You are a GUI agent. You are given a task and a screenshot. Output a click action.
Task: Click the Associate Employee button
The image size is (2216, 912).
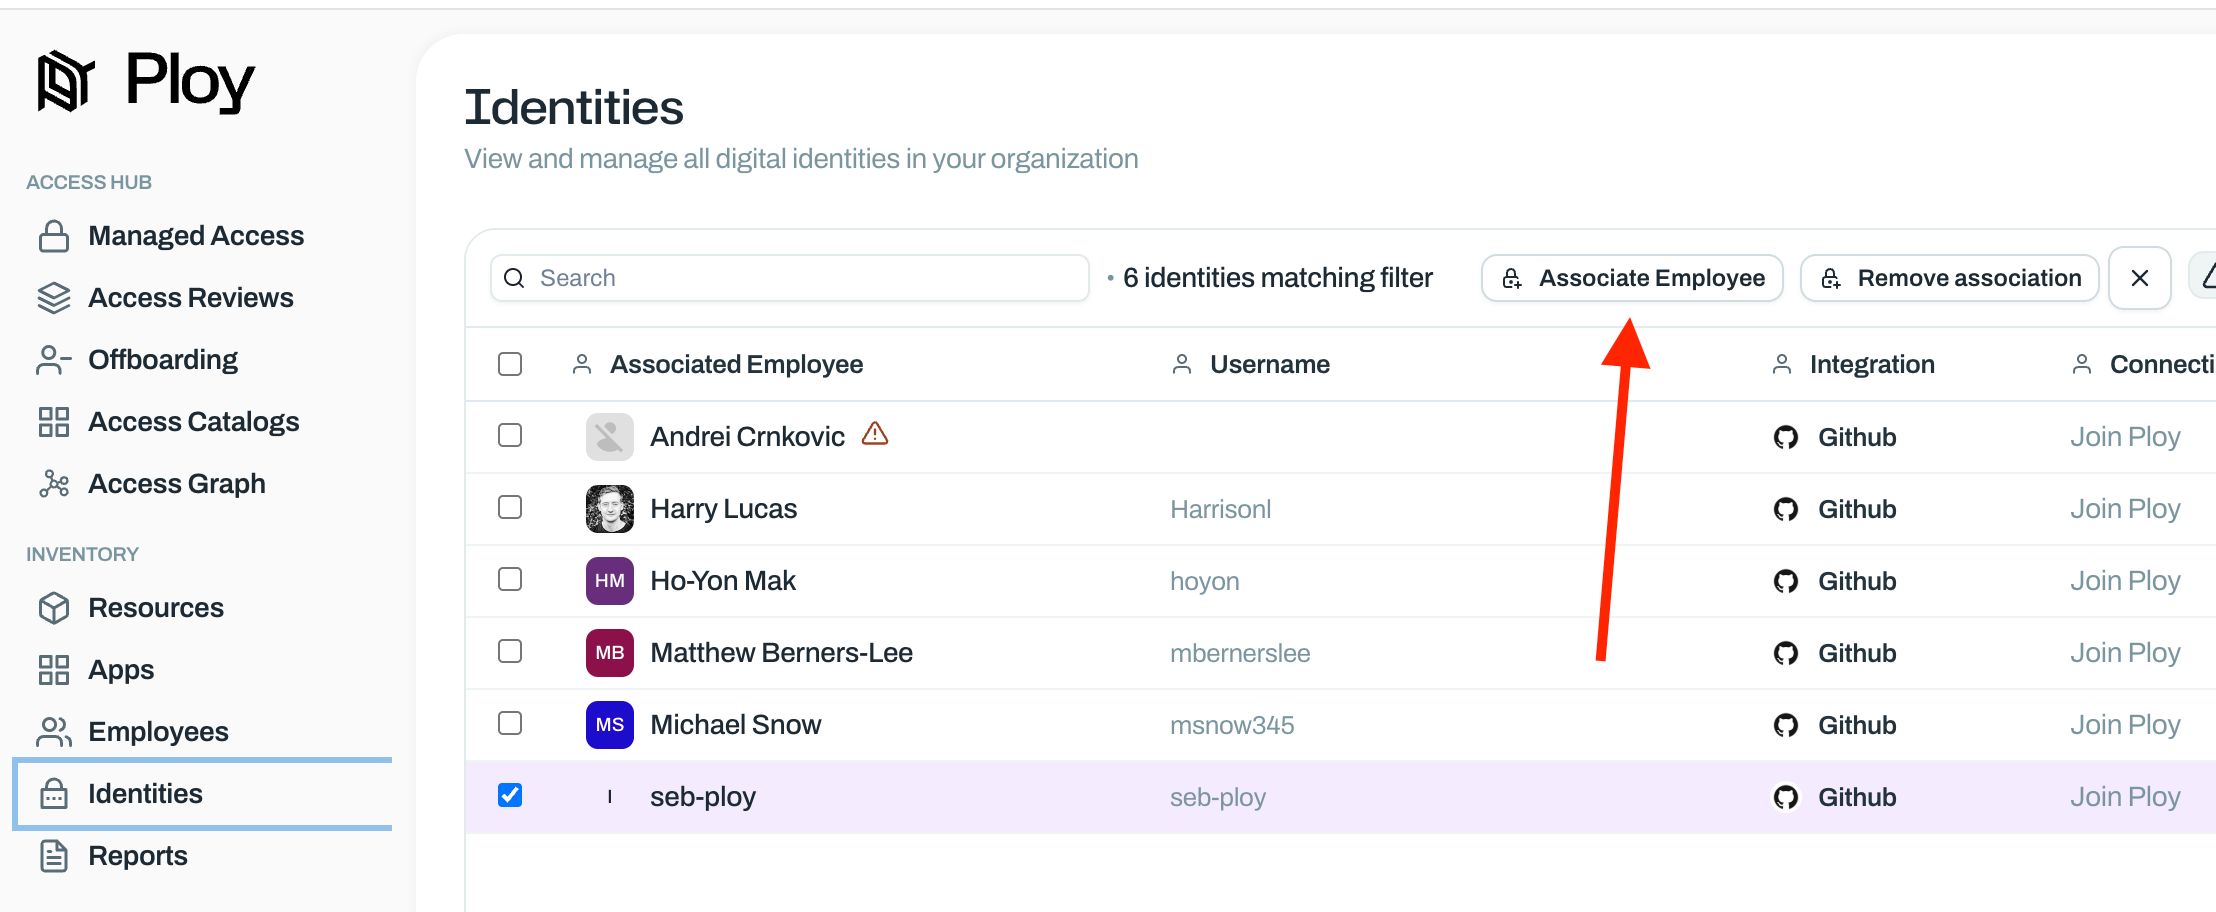coord(1632,278)
